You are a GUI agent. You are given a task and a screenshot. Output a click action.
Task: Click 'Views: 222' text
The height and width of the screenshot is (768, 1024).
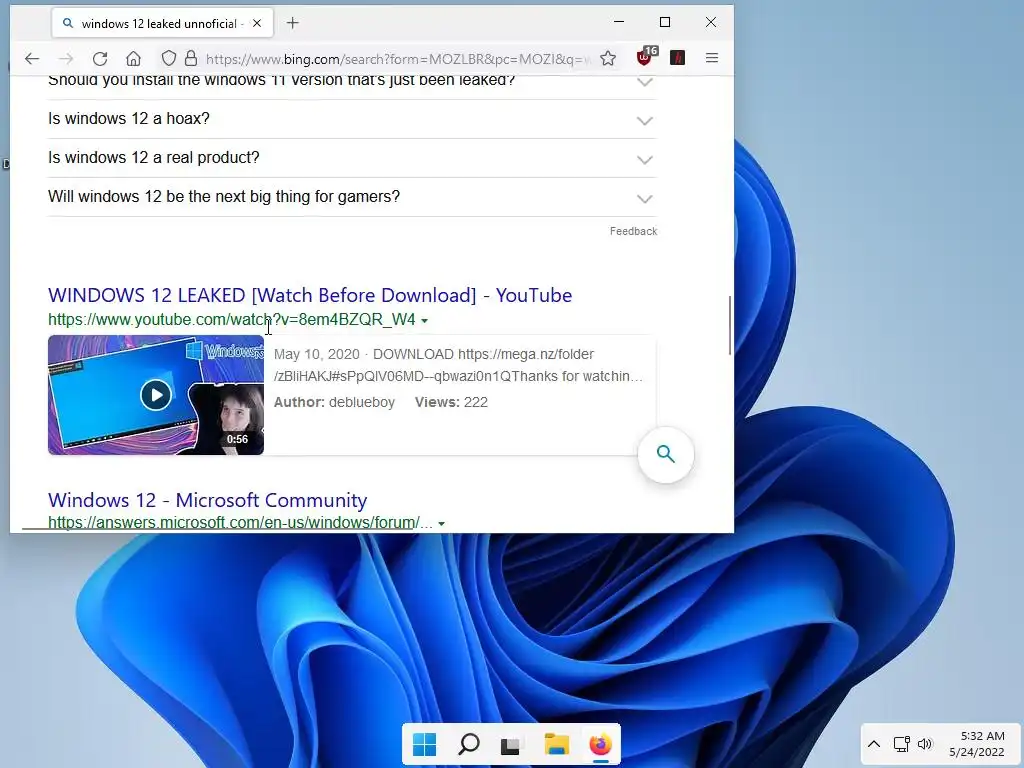click(x=451, y=402)
